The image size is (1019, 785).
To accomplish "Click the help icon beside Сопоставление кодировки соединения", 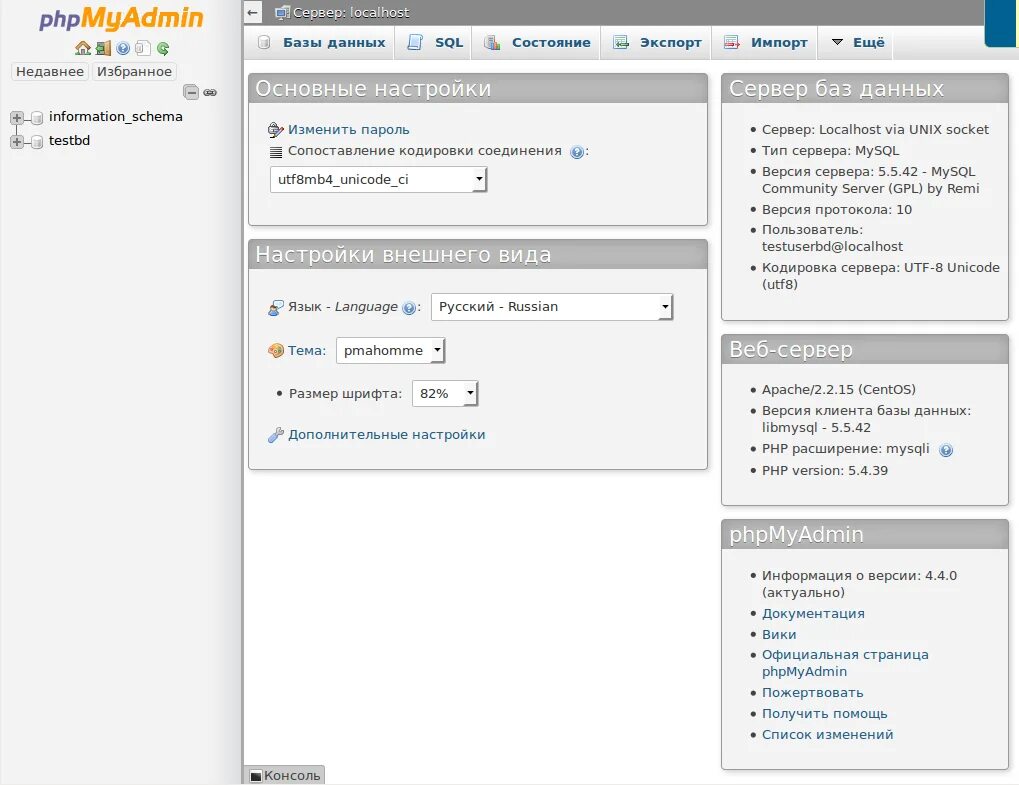I will pyautogui.click(x=576, y=152).
